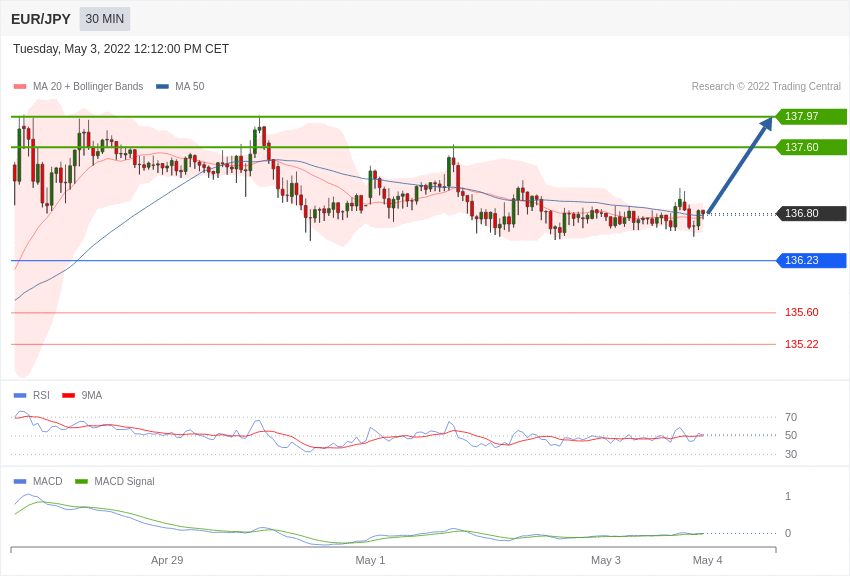Viewport: 850px width, 576px height.
Task: Click the 136.23 pivot price label
Action: (811, 261)
